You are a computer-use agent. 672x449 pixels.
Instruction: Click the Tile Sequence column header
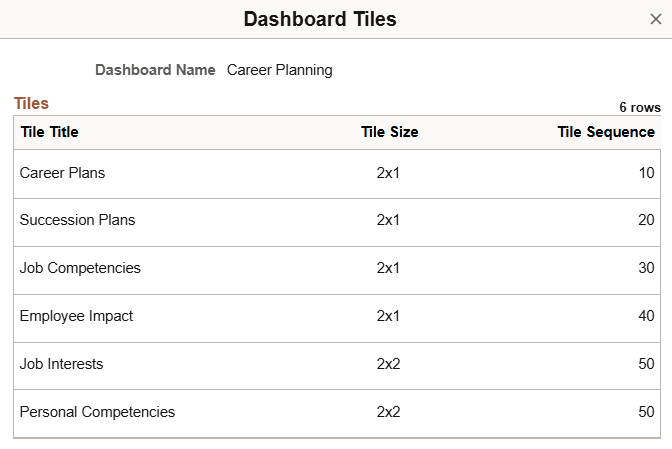click(x=606, y=132)
